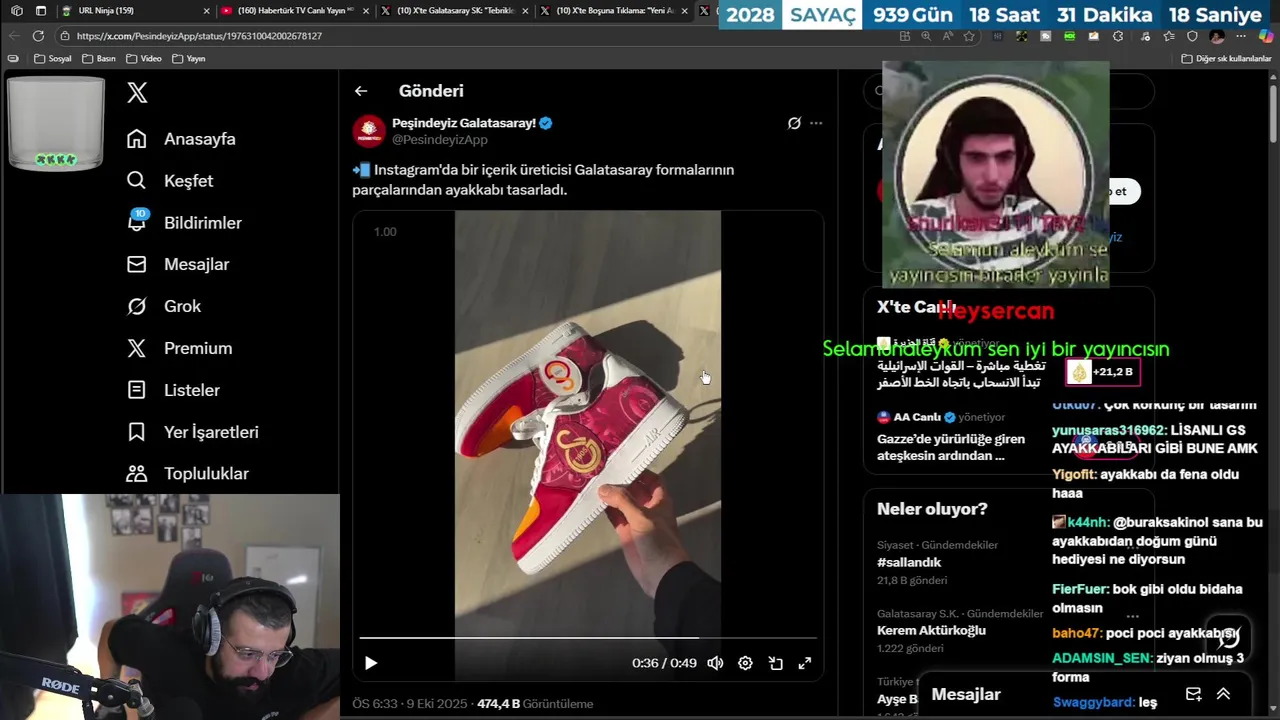Image resolution: width=1280 pixels, height=720 pixels.
Task: Compose new message in Mesajlar drawer
Action: 1193,694
